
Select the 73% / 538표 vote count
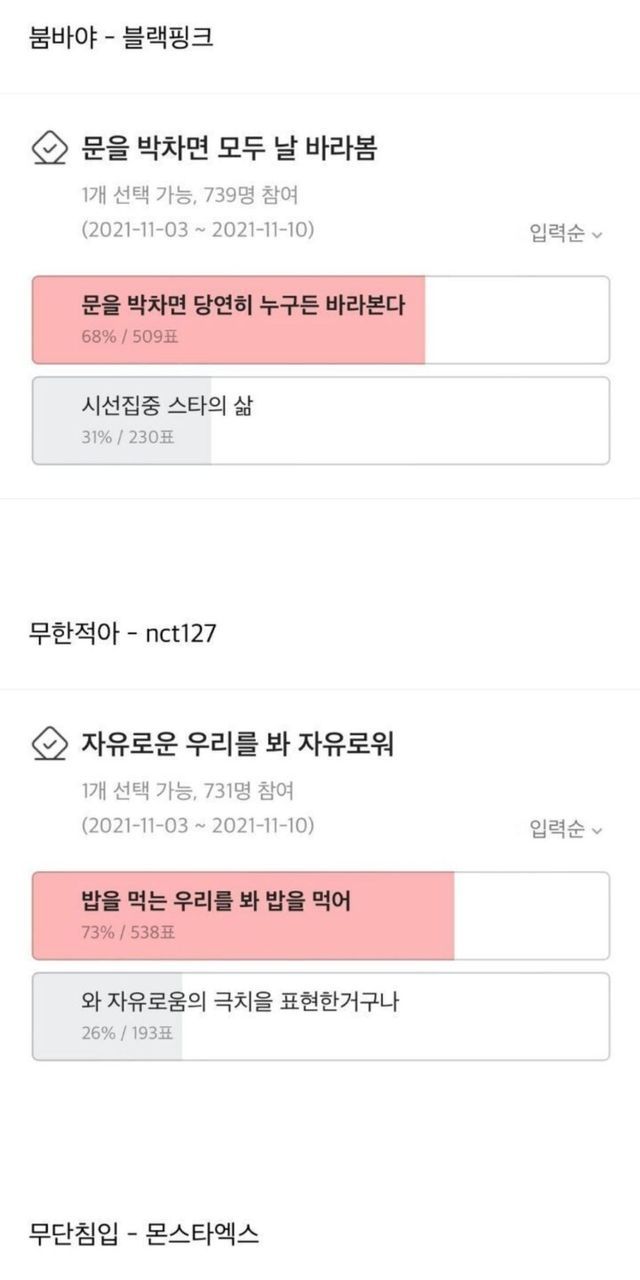(x=127, y=933)
